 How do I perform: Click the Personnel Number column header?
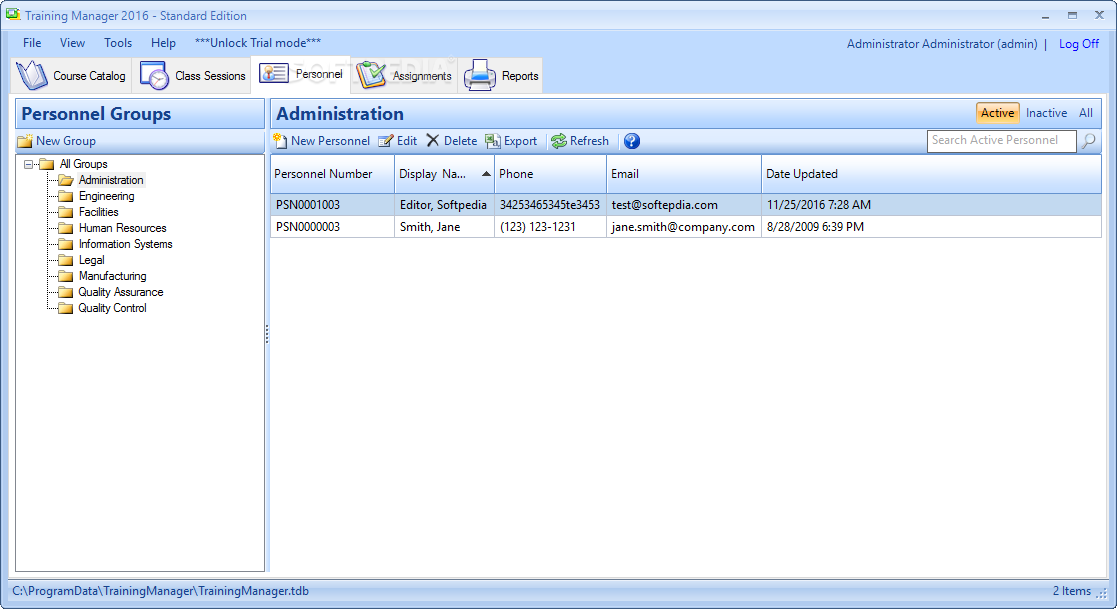[x=332, y=174]
